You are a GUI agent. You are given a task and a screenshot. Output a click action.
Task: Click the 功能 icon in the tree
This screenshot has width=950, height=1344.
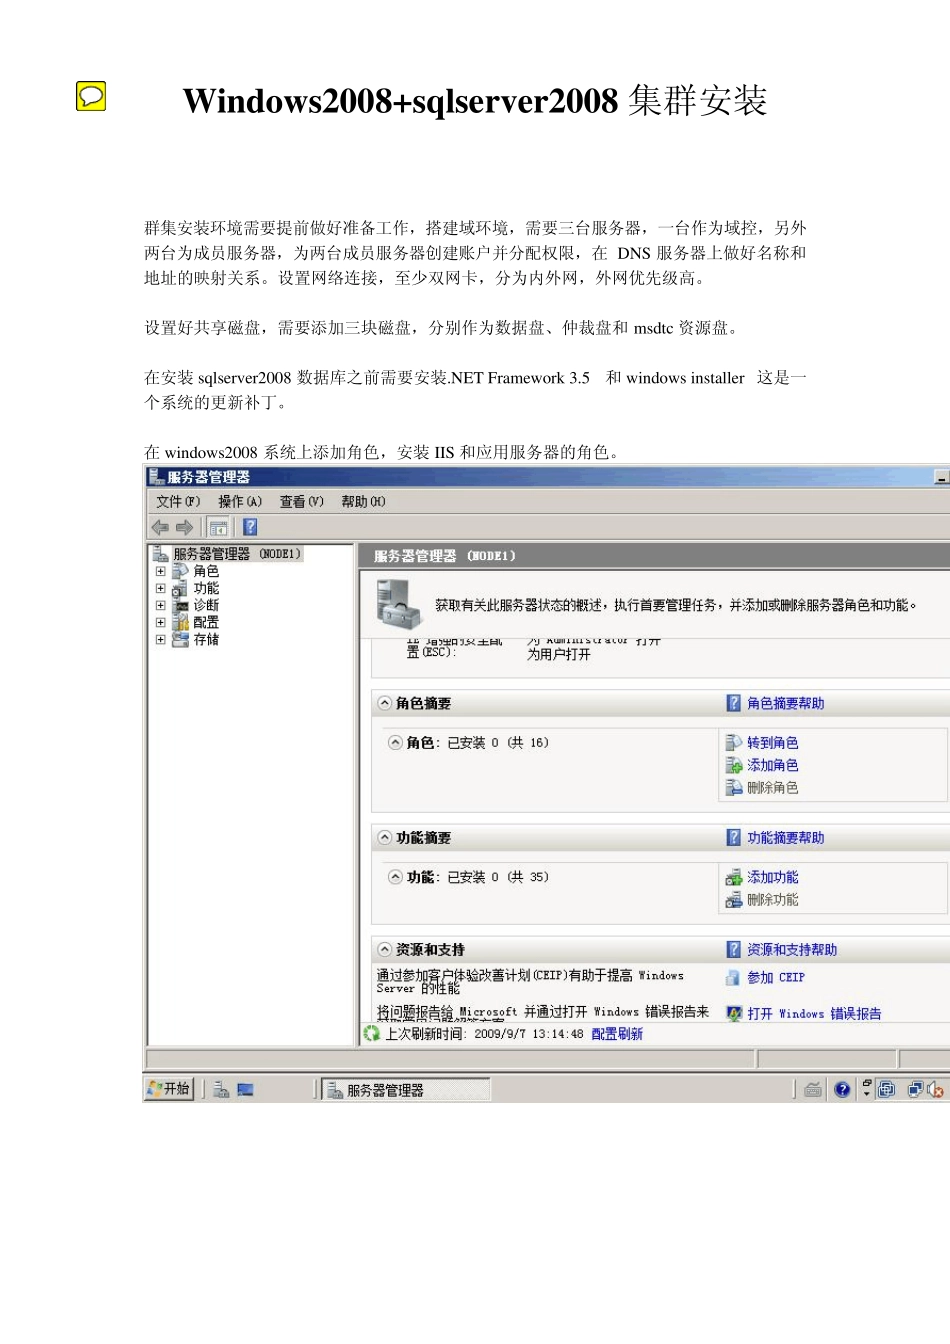(180, 588)
